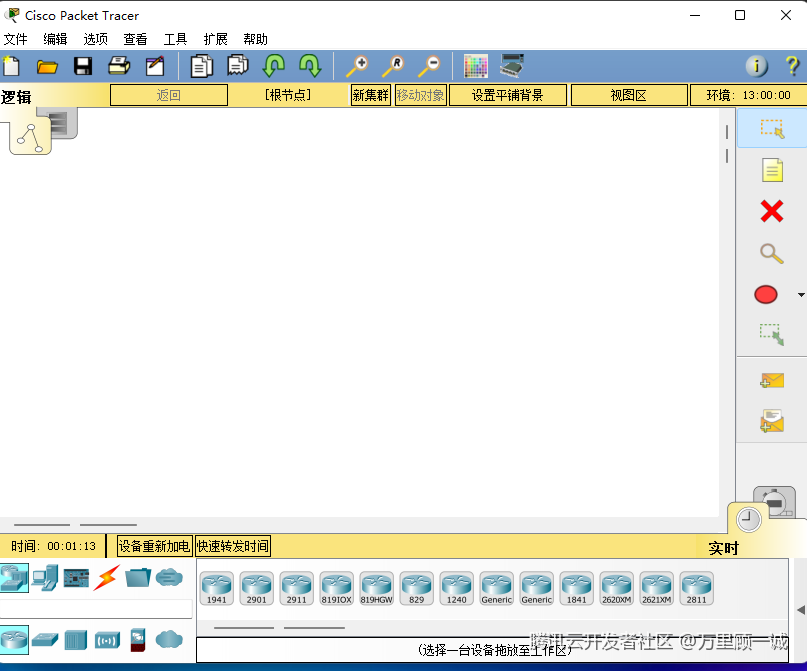Open the help question mark icon
Image resolution: width=807 pixels, height=671 pixels.
tap(792, 66)
